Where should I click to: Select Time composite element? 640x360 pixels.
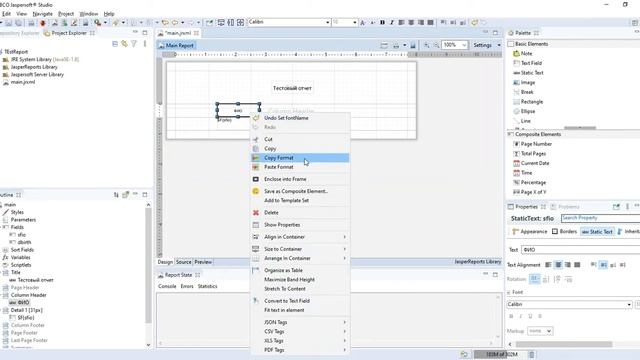[522, 173]
